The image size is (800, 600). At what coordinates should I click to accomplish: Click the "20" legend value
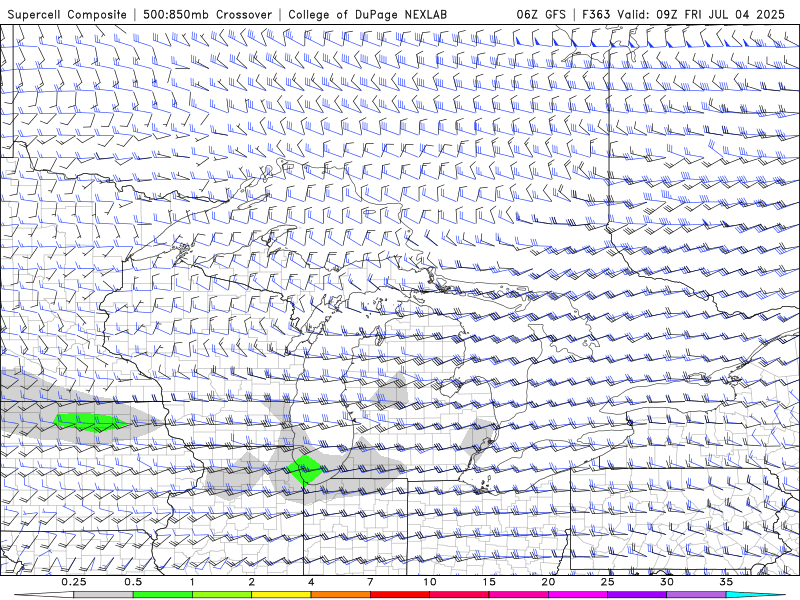(548, 582)
